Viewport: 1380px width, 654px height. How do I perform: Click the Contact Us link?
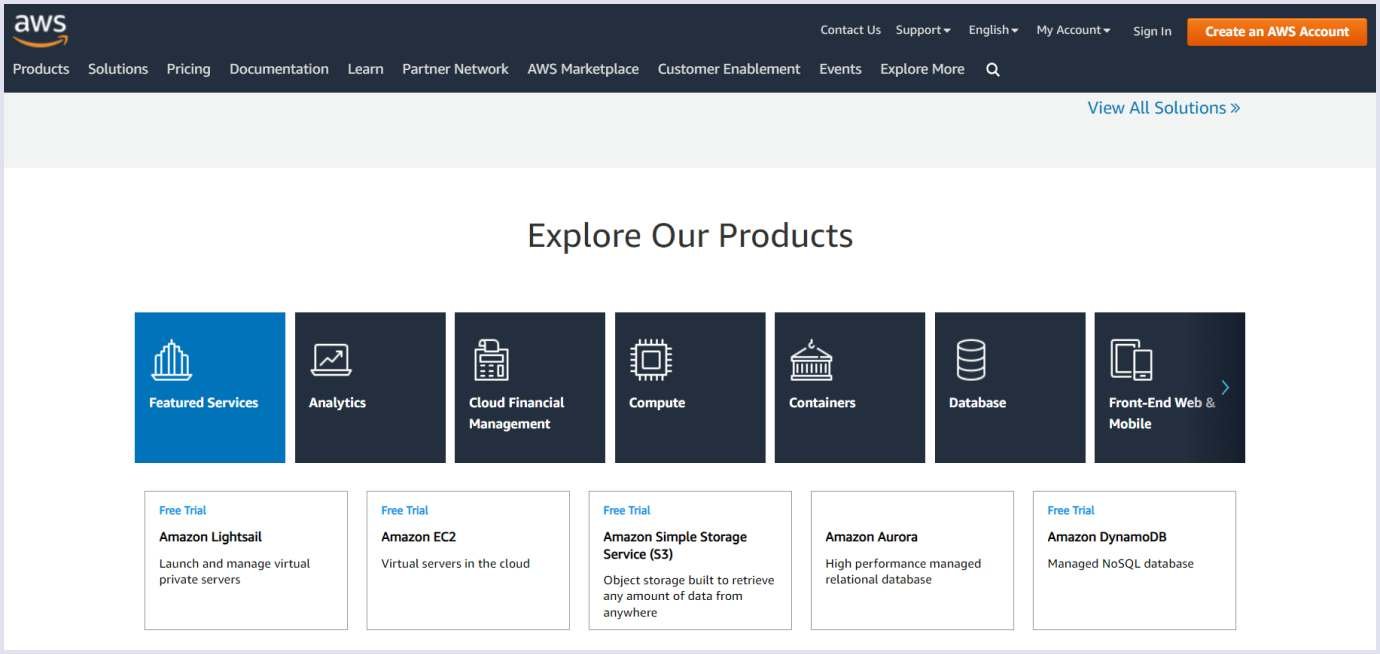coord(850,30)
